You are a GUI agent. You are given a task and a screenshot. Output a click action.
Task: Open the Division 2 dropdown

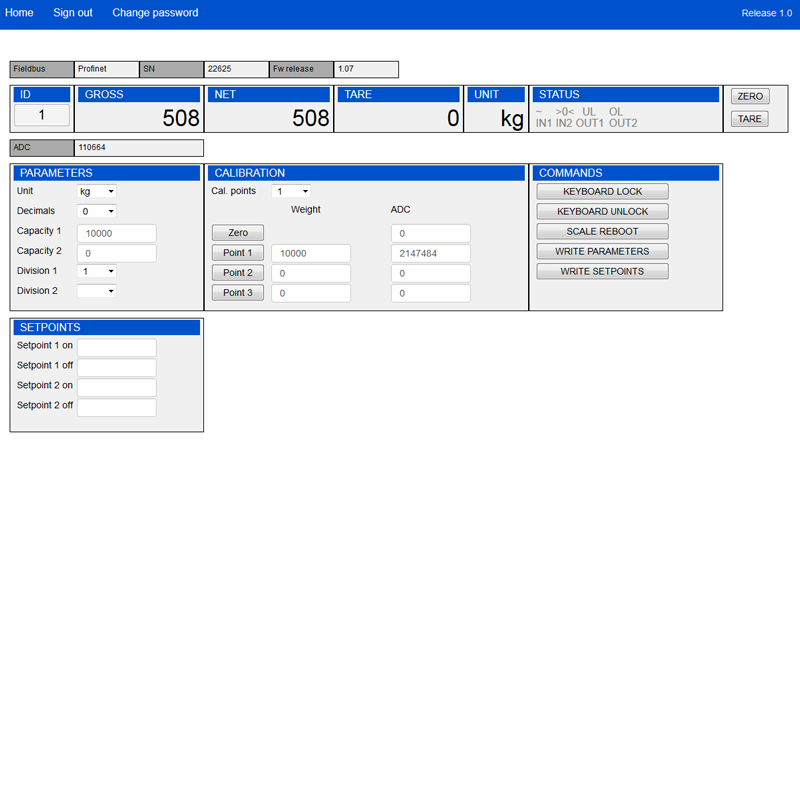[97, 291]
